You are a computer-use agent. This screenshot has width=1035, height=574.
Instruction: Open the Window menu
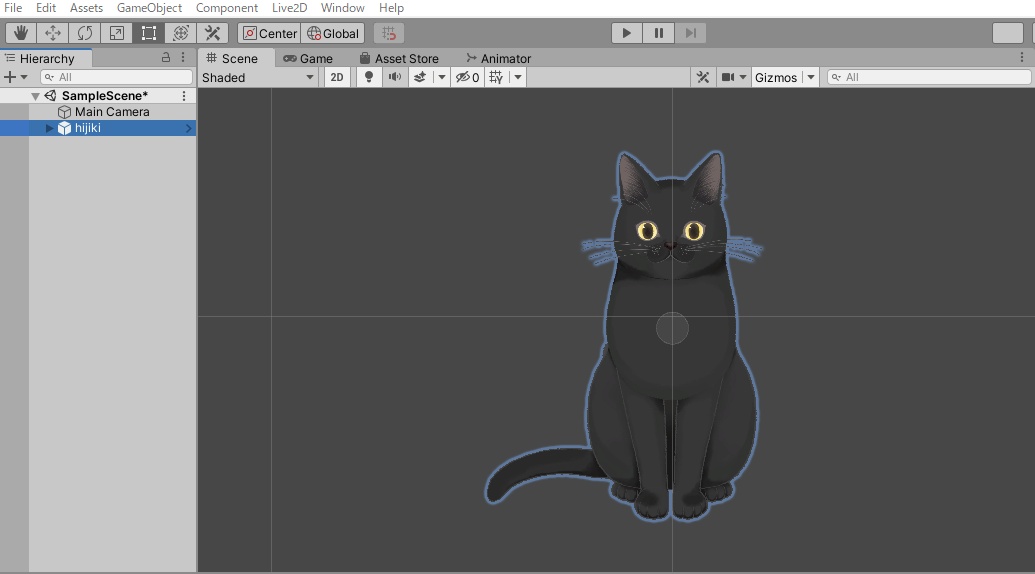[343, 8]
